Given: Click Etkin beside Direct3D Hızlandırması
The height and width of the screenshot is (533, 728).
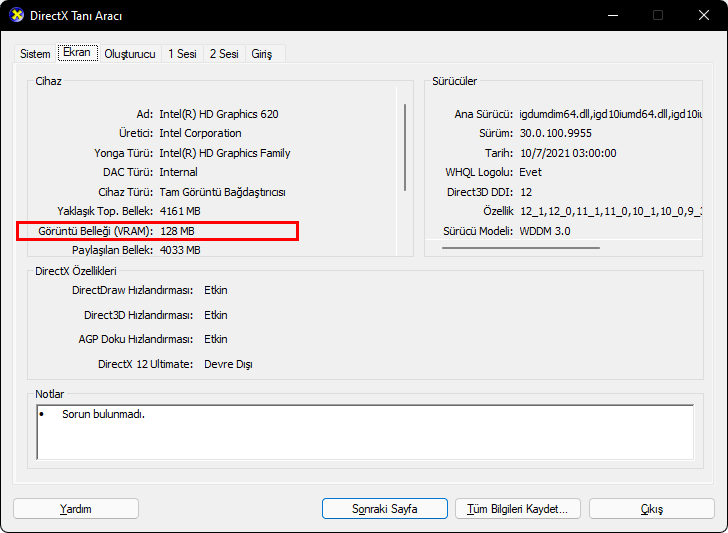Looking at the screenshot, I should [216, 315].
